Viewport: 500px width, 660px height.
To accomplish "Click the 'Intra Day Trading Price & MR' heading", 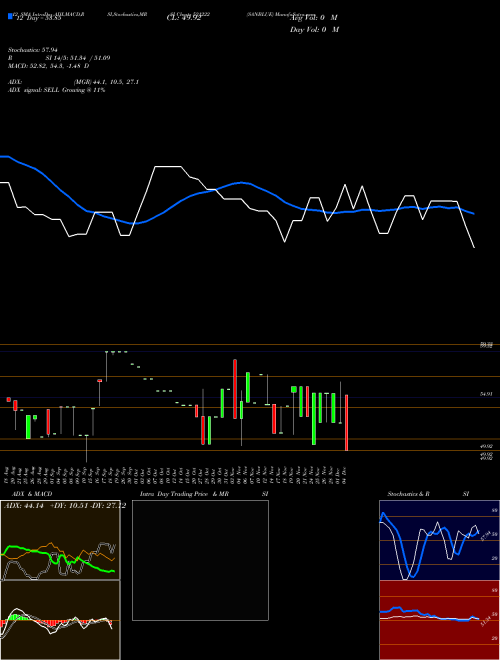I will (184, 494).
